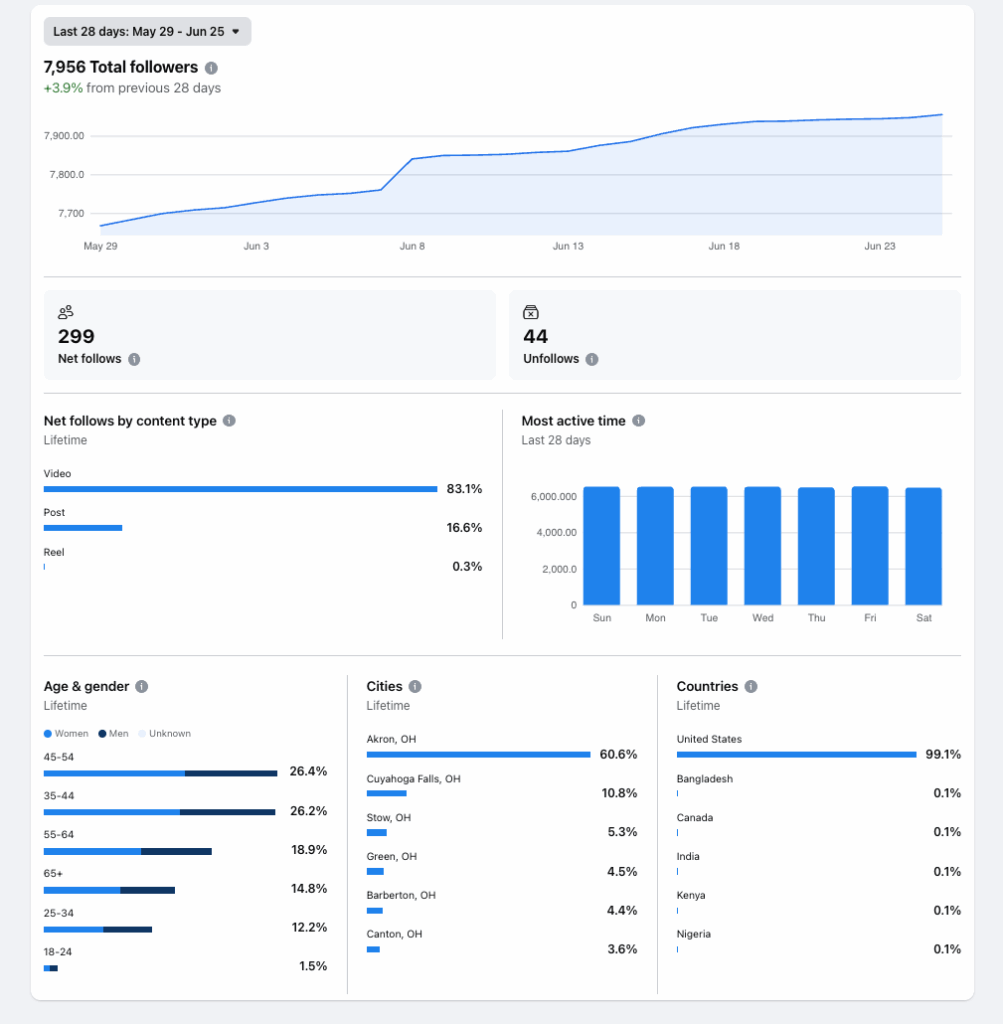Toggle the Men legend item

[x=114, y=734]
